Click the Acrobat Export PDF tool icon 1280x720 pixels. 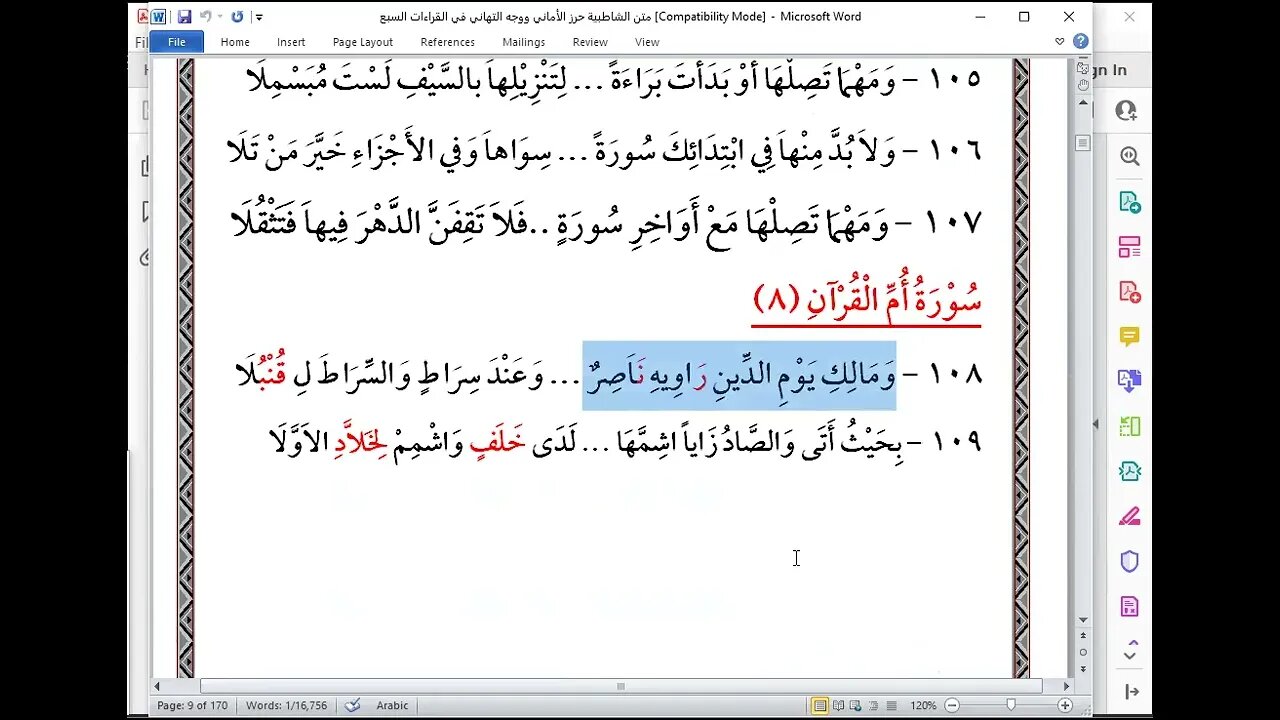1130,202
